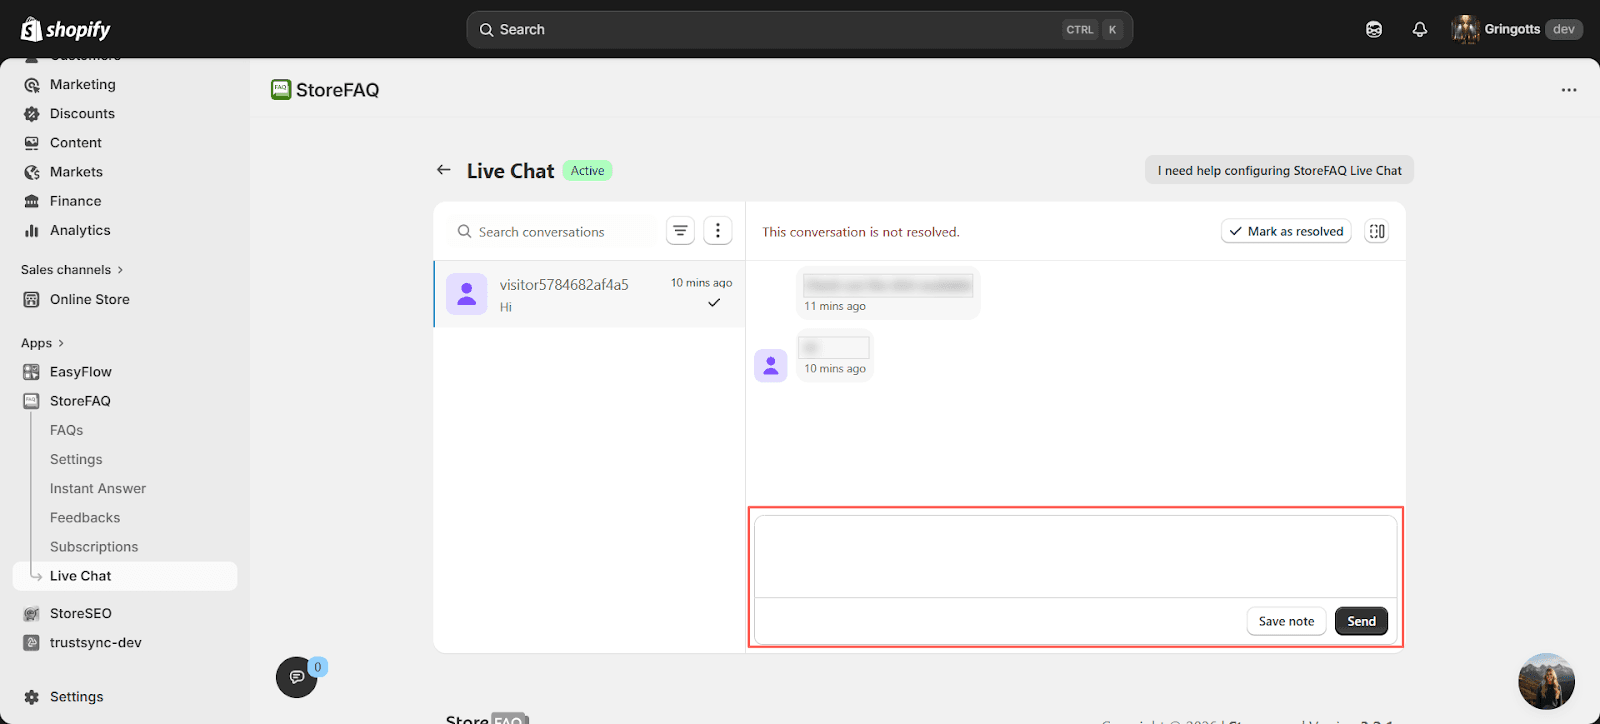
Task: Click the visitor5784682af4a5 avatar icon
Action: click(x=467, y=294)
